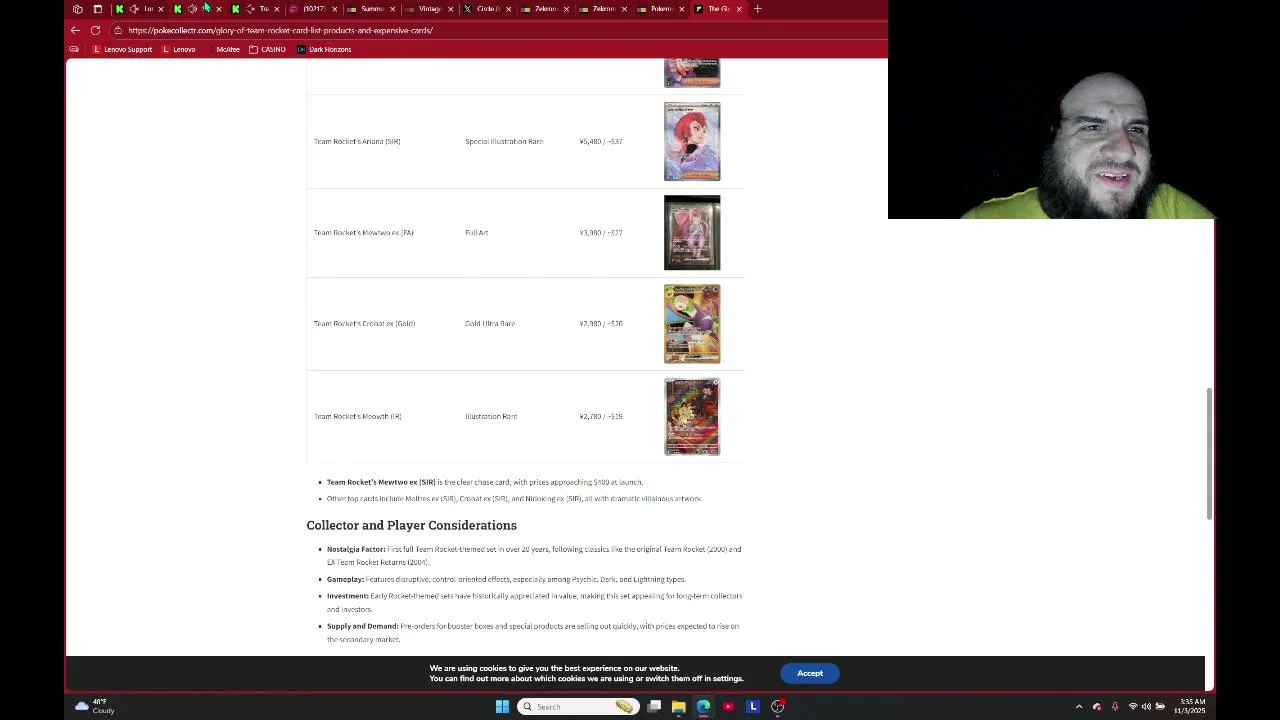
Task: Open the red security tray icon
Action: [1097, 706]
